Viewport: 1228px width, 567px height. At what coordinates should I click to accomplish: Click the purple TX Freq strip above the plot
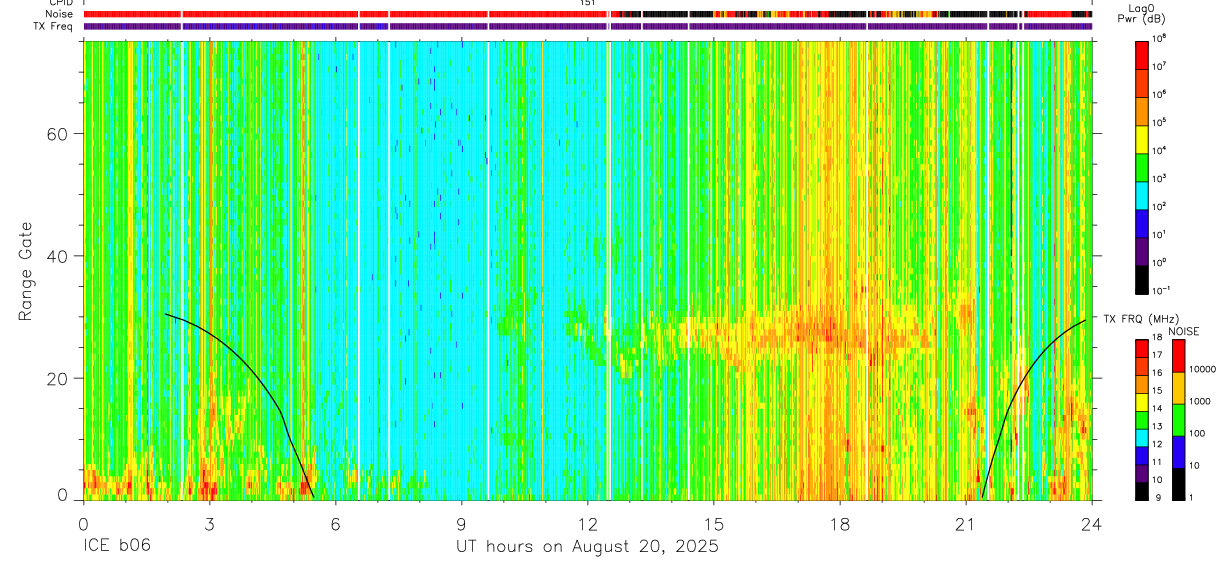[x=588, y=26]
